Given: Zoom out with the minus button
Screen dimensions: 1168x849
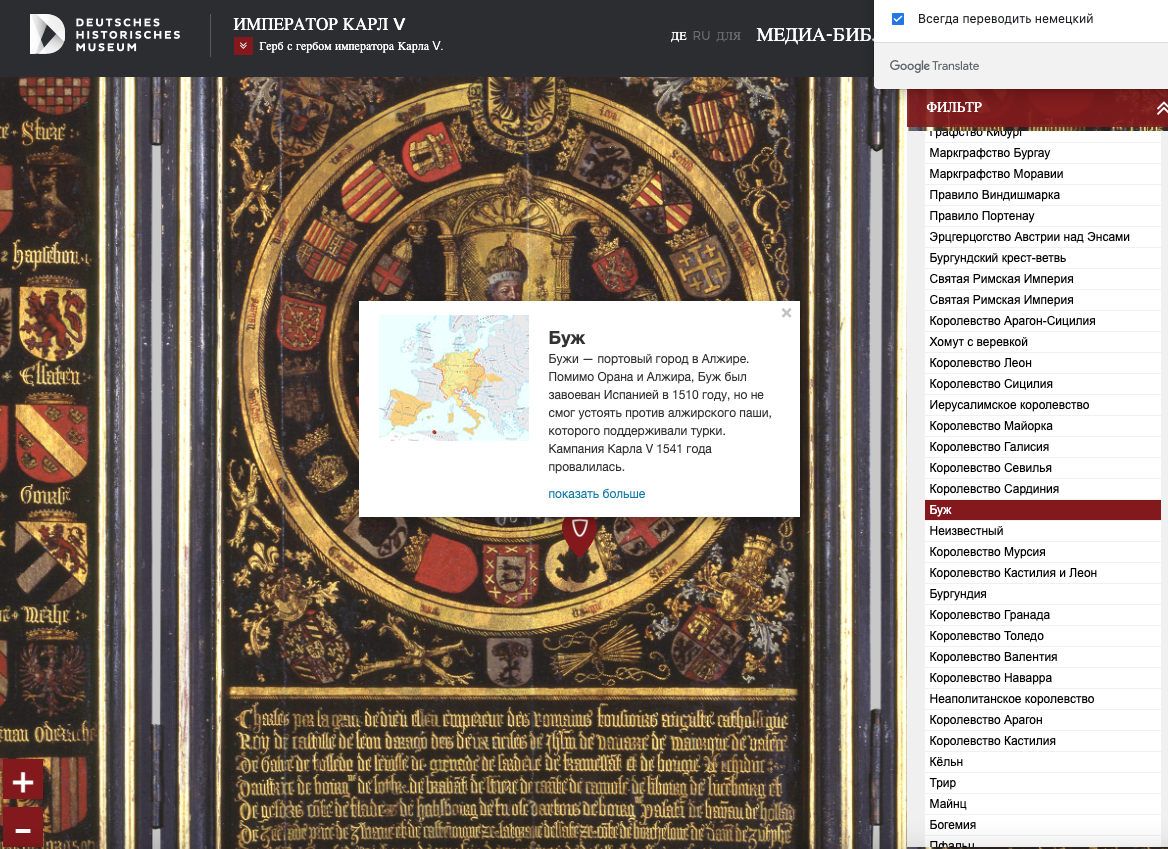Looking at the screenshot, I should pos(22,829).
